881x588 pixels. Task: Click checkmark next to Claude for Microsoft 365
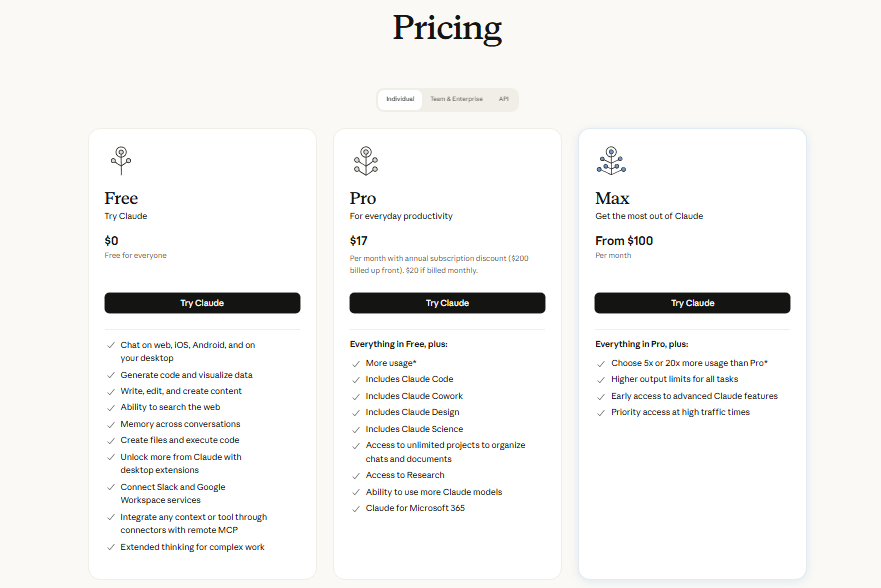tap(356, 509)
